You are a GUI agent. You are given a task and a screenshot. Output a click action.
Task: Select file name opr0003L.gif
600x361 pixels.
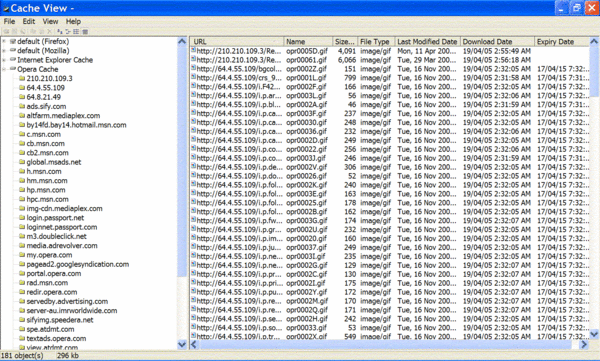pos(306,95)
